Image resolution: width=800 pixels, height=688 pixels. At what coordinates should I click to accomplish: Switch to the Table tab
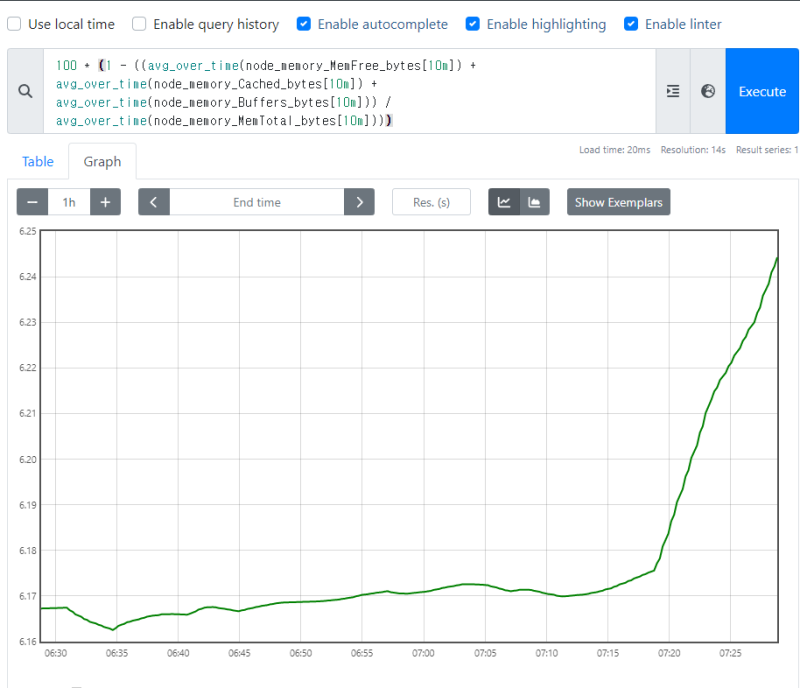tap(38, 161)
